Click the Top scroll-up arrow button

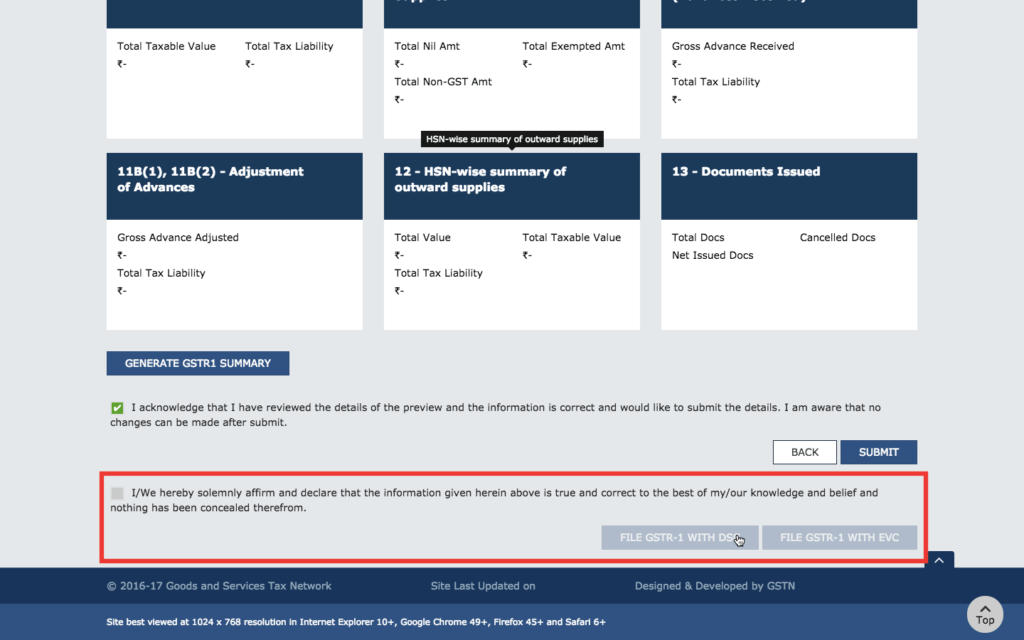985,614
